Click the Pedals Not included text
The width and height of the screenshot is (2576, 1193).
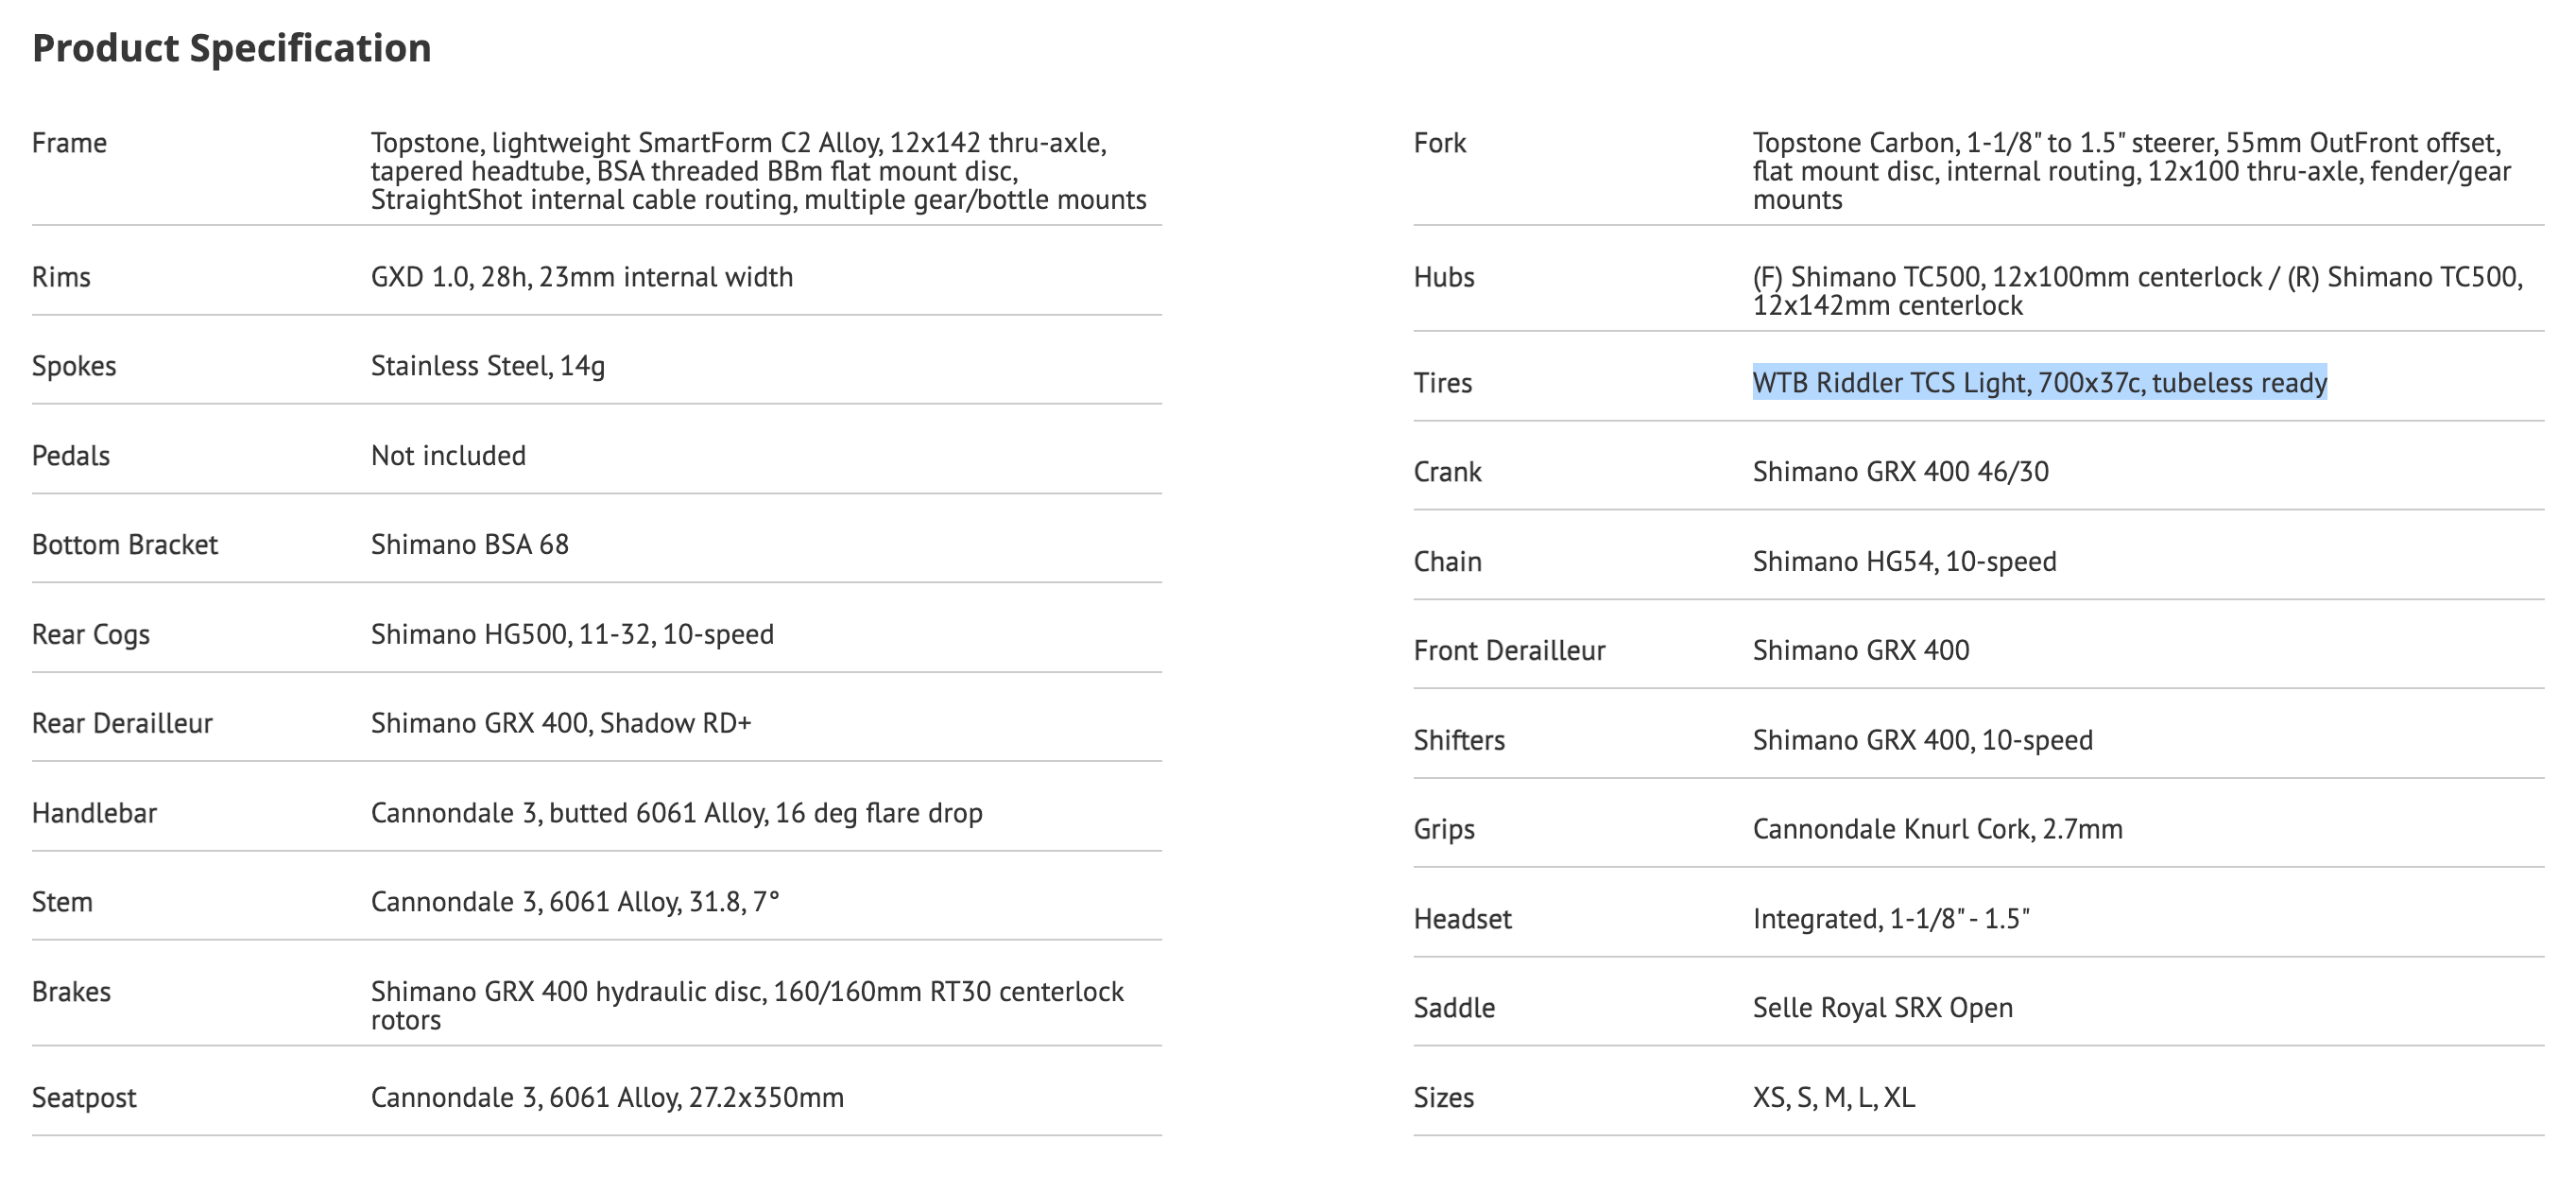[448, 455]
